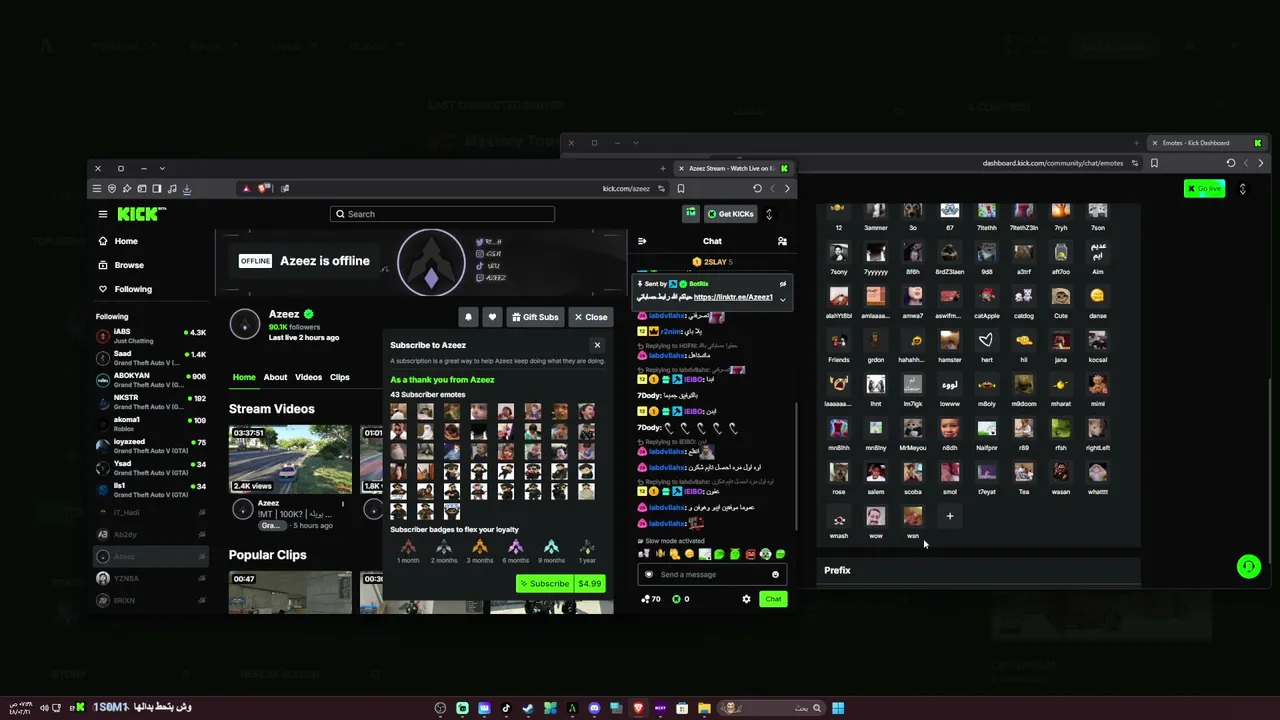Image resolution: width=1280 pixels, height=720 pixels.
Task: Open the chat users list icon
Action: point(782,241)
